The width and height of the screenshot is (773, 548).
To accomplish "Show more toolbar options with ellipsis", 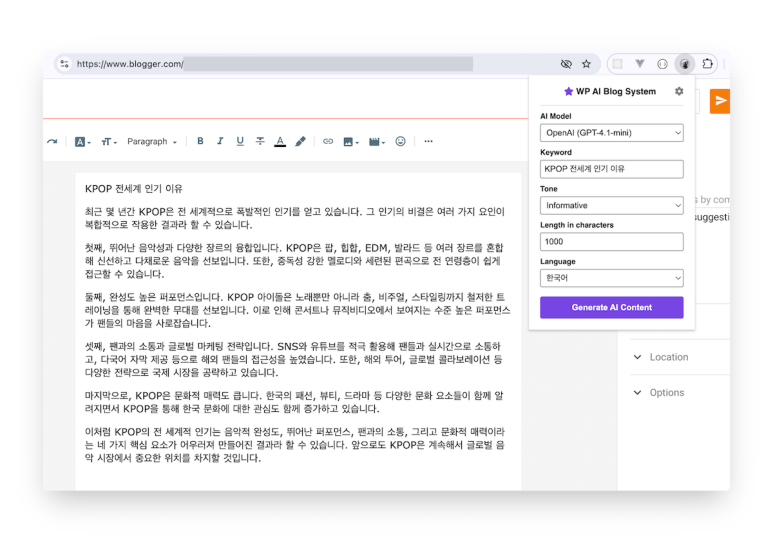I will pyautogui.click(x=428, y=141).
